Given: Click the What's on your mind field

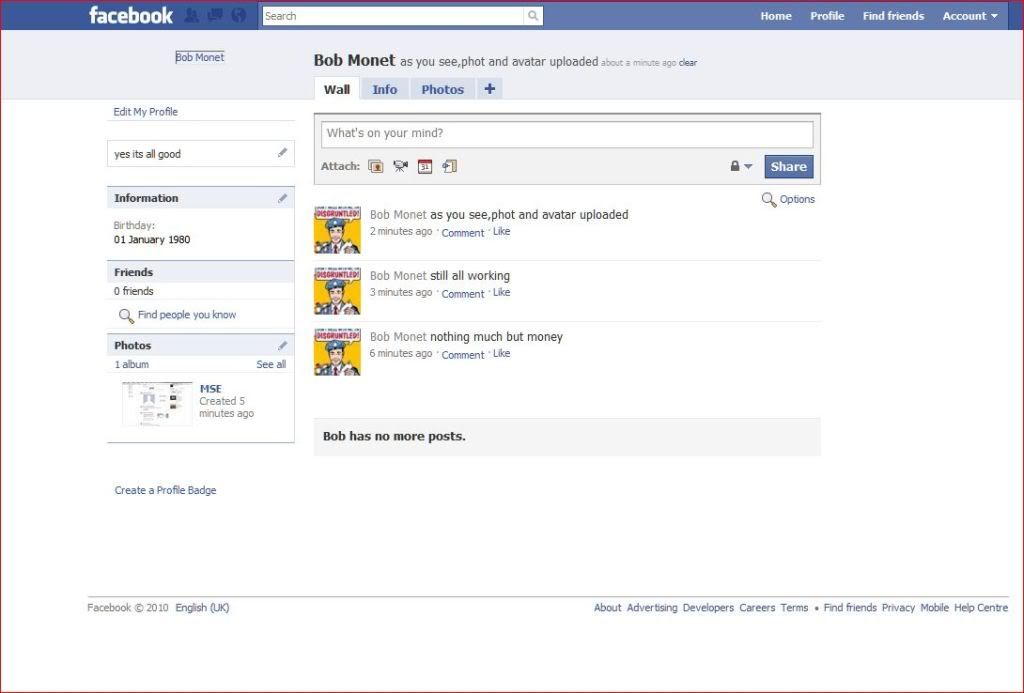Looking at the screenshot, I should click(x=566, y=134).
